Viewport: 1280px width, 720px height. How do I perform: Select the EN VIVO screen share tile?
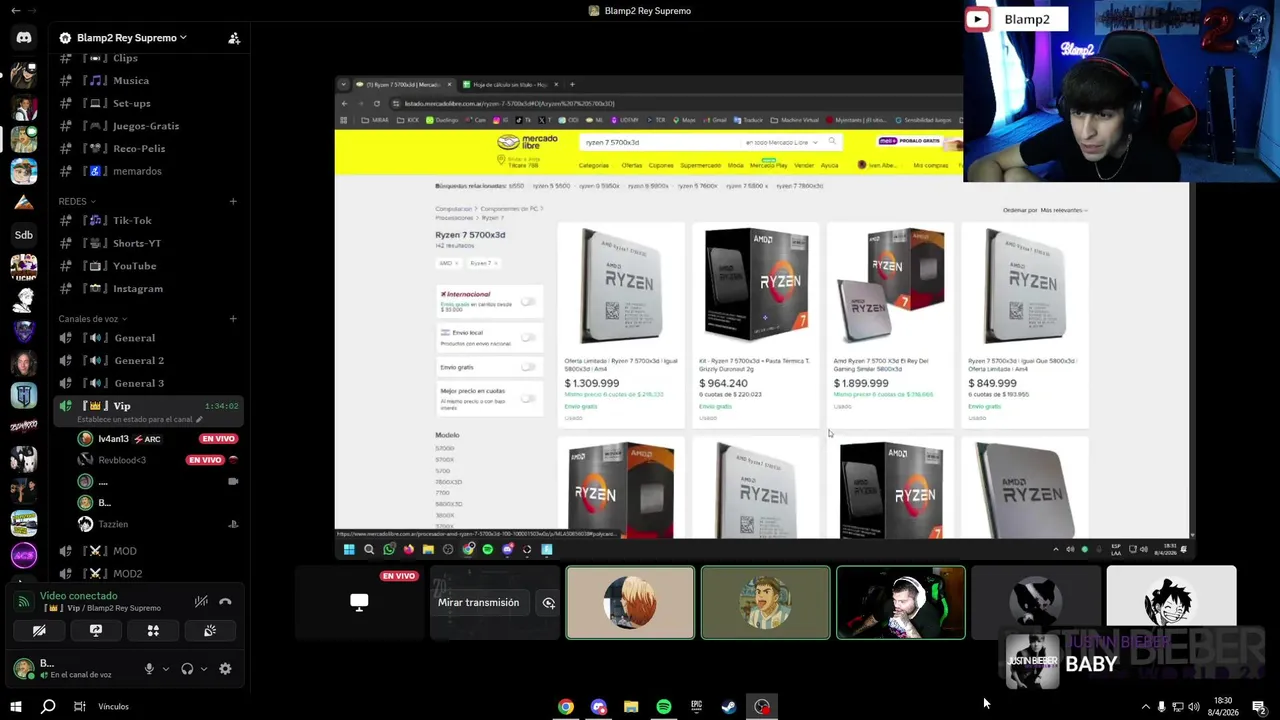(x=359, y=602)
